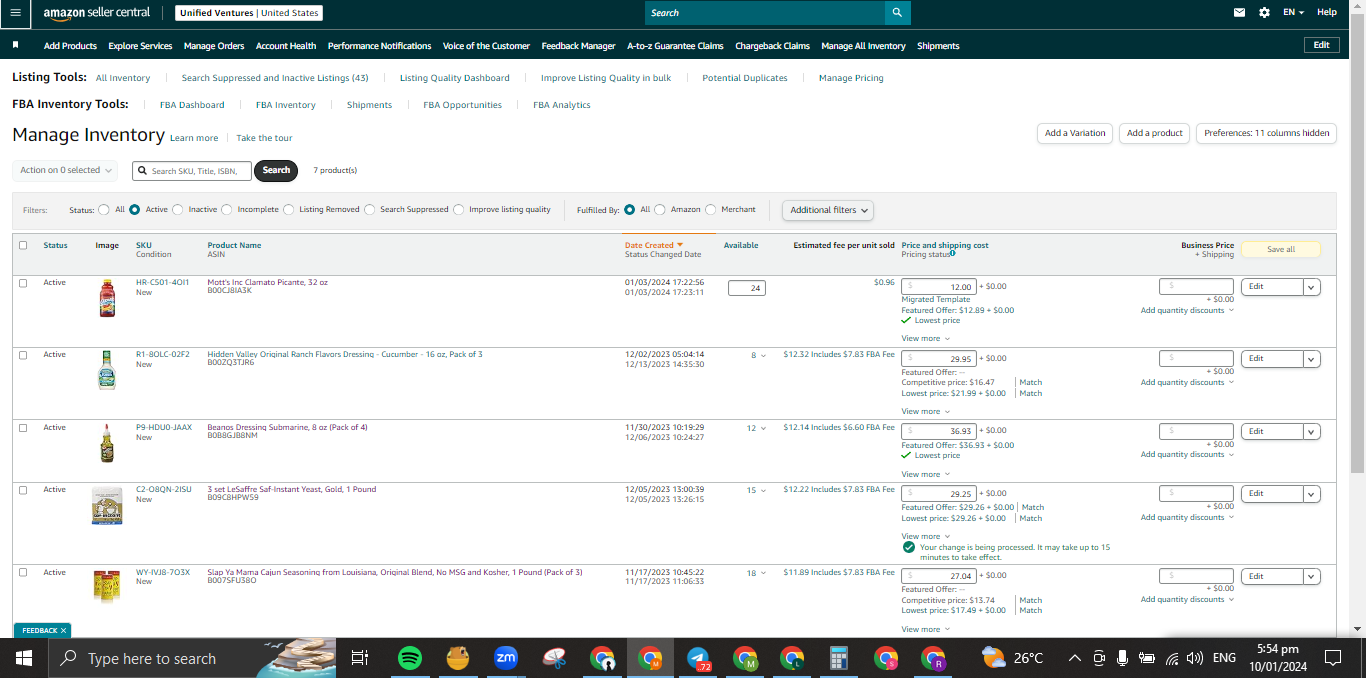Expand 'View more' under Mott's Clamato pricing
Image resolution: width=1366 pixels, height=678 pixels.
pyautogui.click(x=925, y=338)
